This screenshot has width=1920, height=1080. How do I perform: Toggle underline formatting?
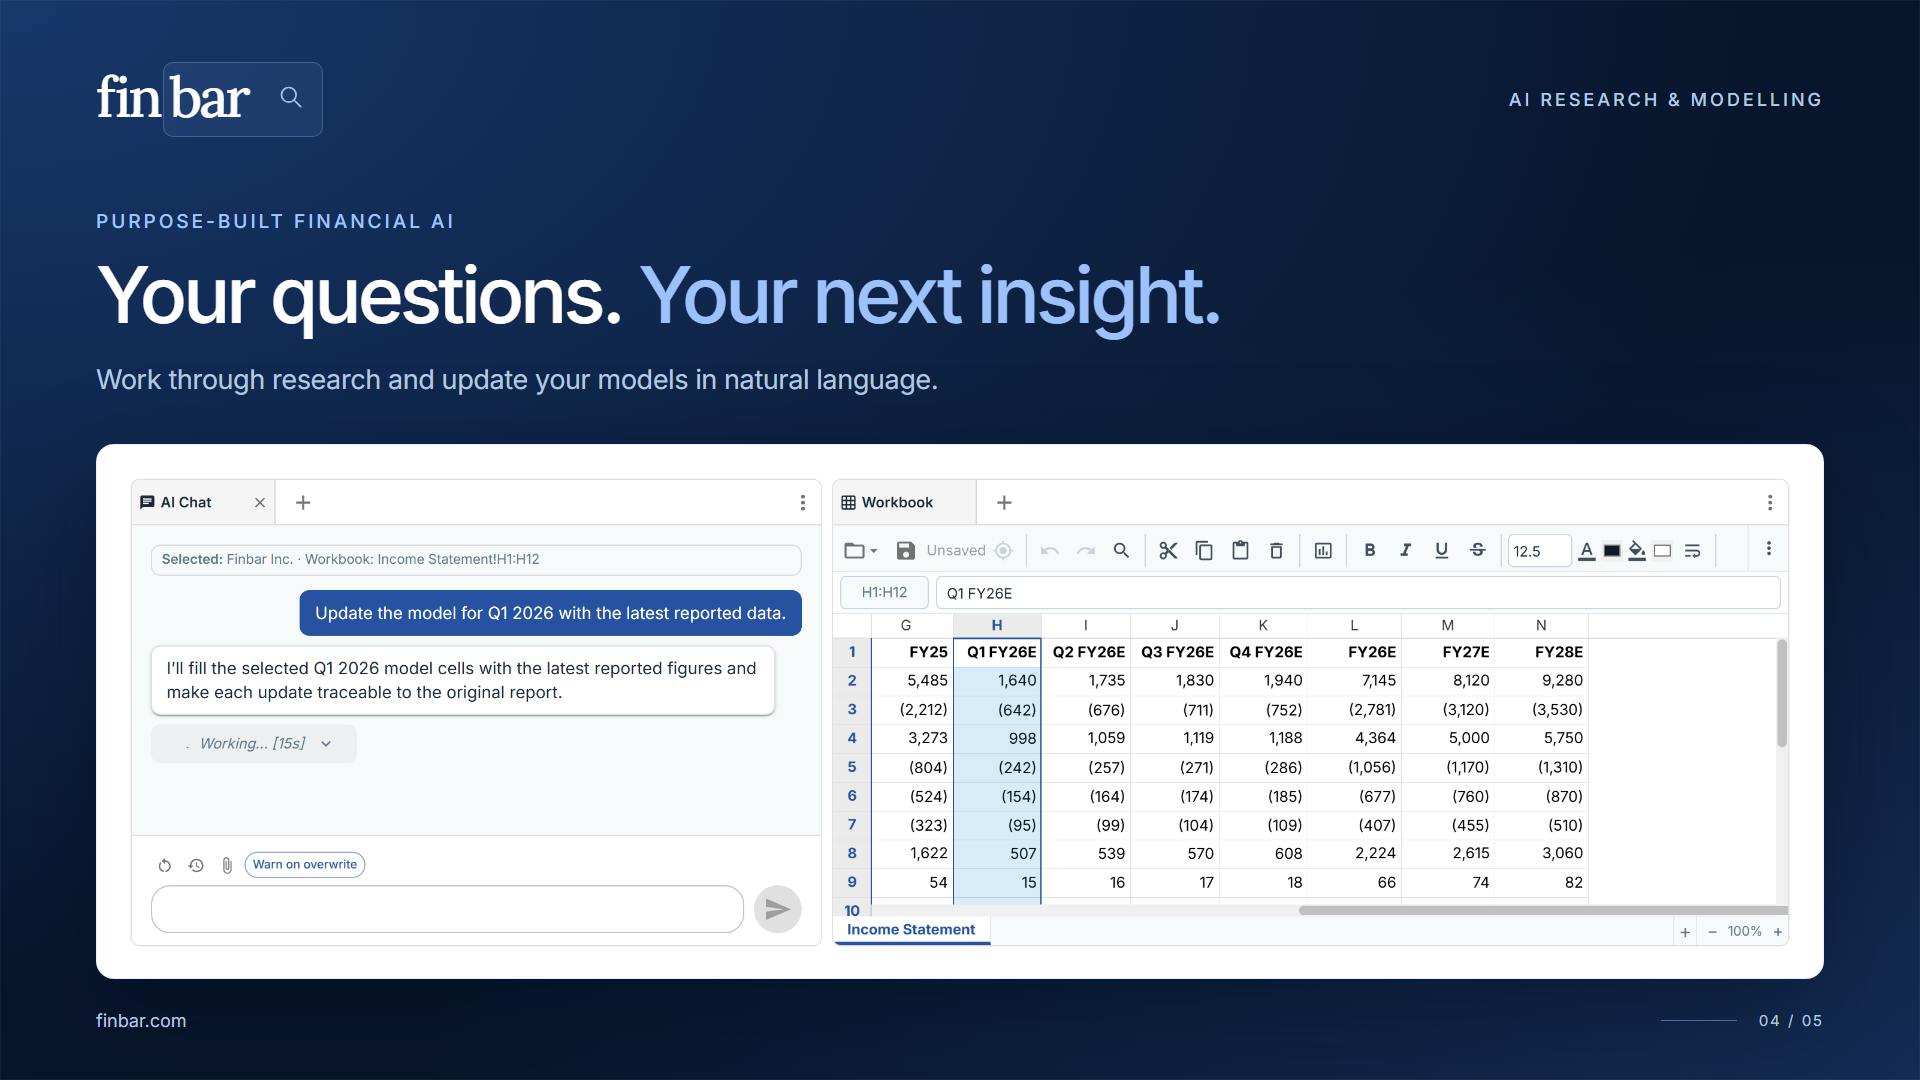click(x=1441, y=550)
